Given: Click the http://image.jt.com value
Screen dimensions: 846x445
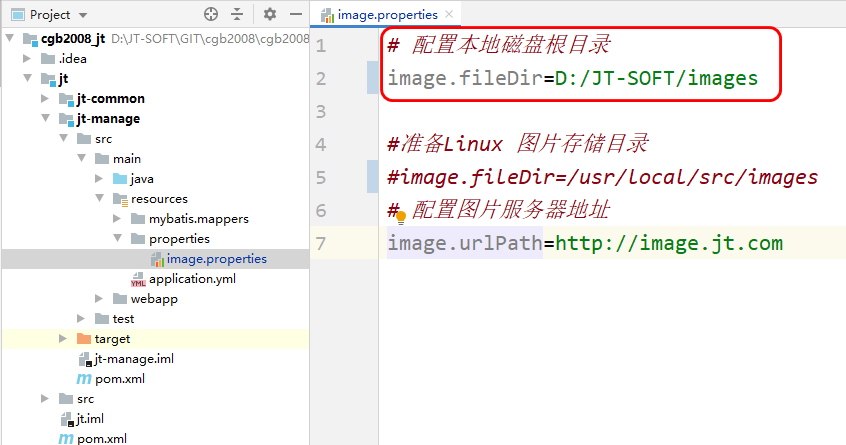Looking at the screenshot, I should pyautogui.click(x=669, y=243).
